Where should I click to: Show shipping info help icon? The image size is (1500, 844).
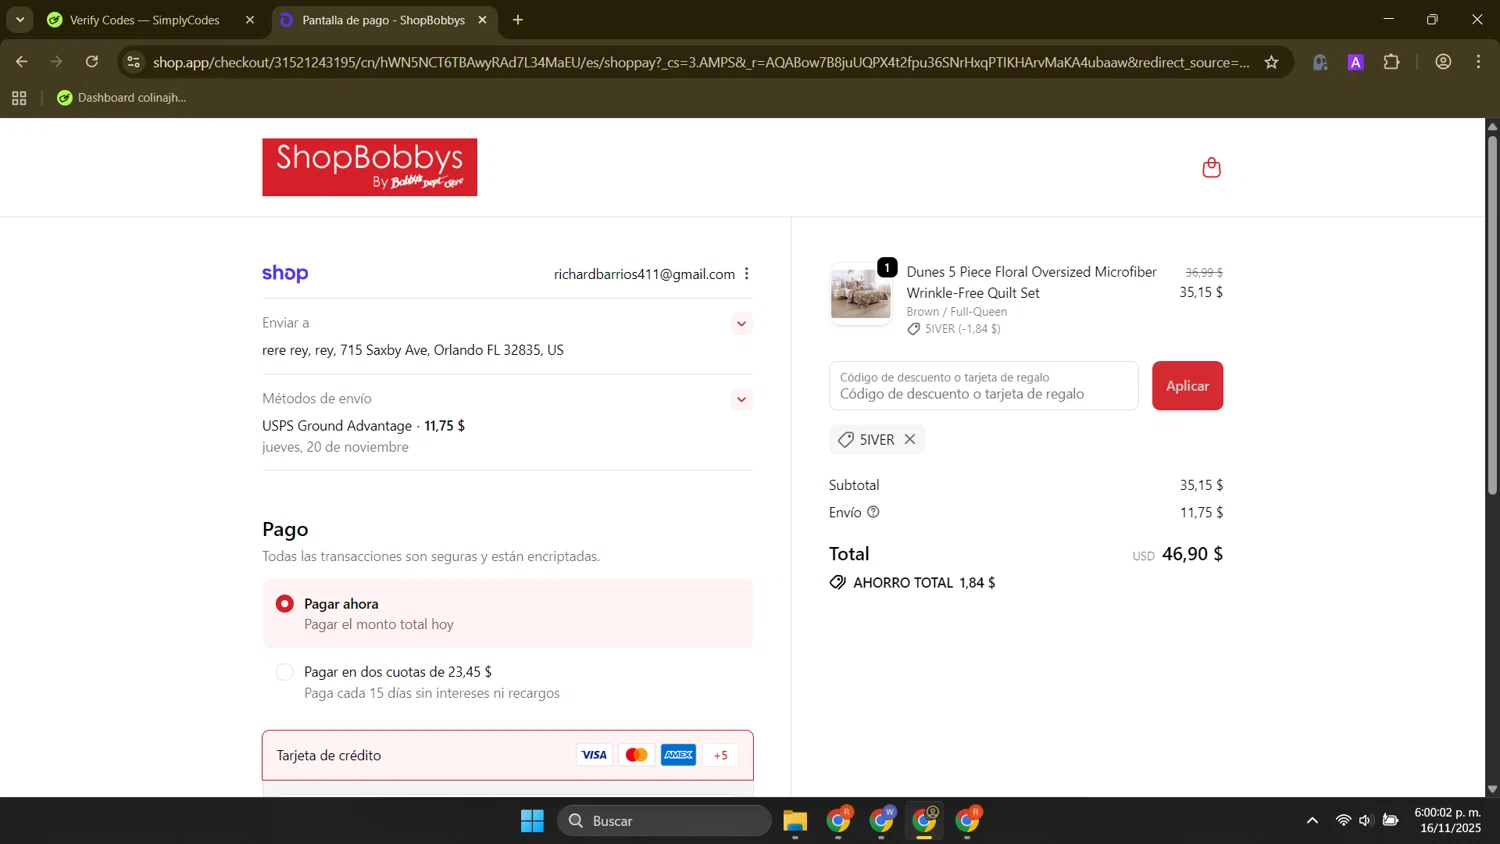click(873, 512)
